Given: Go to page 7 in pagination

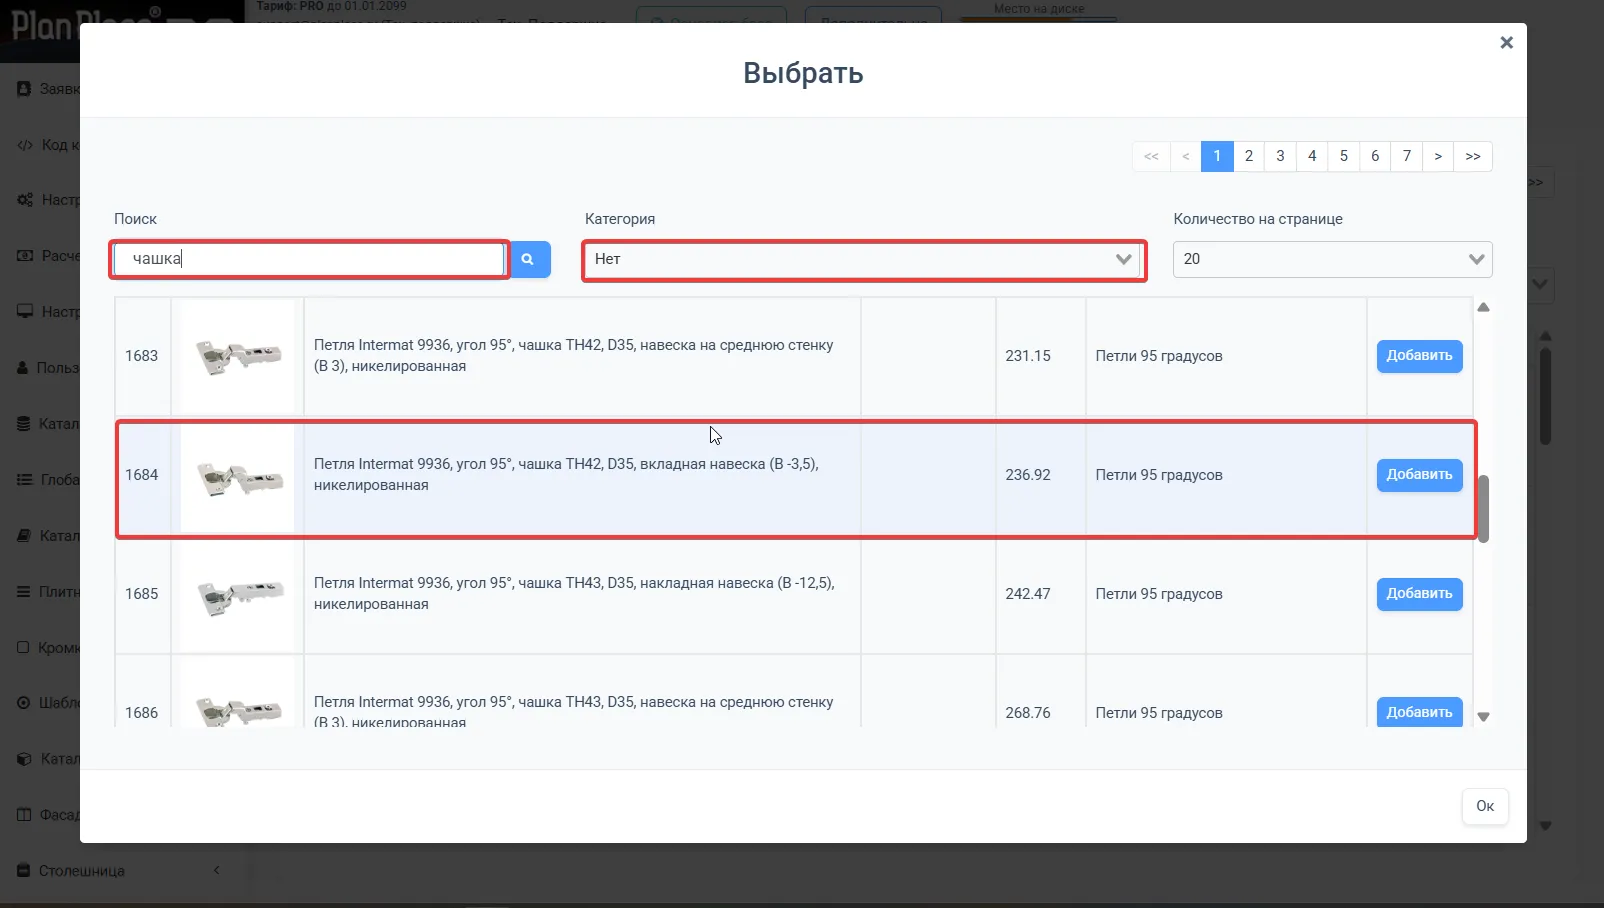Looking at the screenshot, I should (1407, 156).
